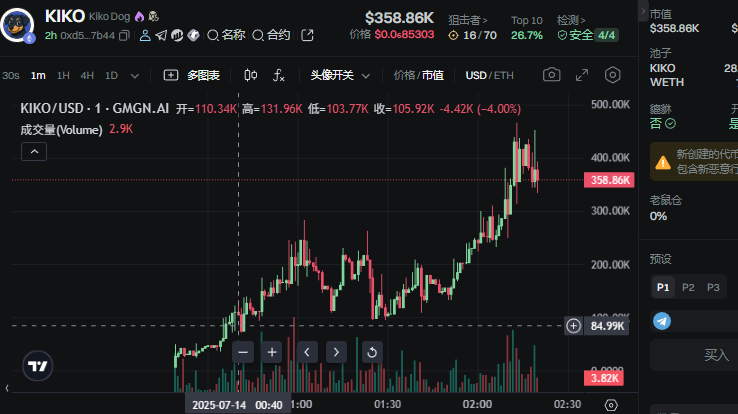
Task: Select the 4H timeframe
Action: coord(87,76)
